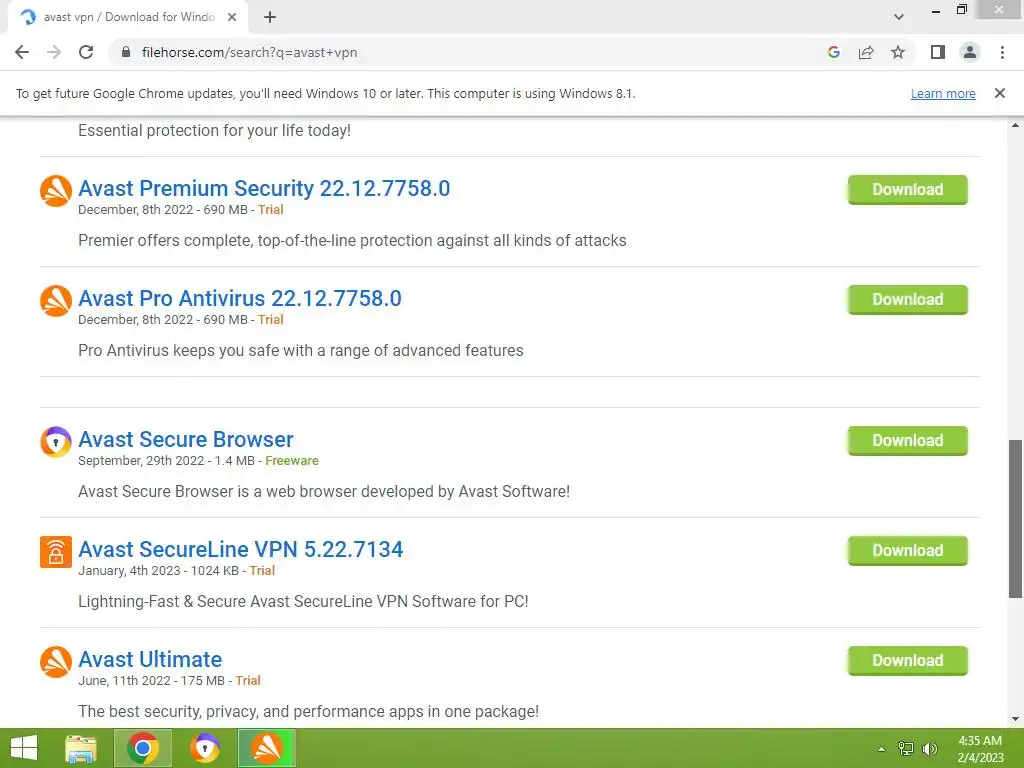The height and width of the screenshot is (768, 1024).
Task: Open Avast Premium Security 22.12.7758.0 link
Action: [264, 188]
